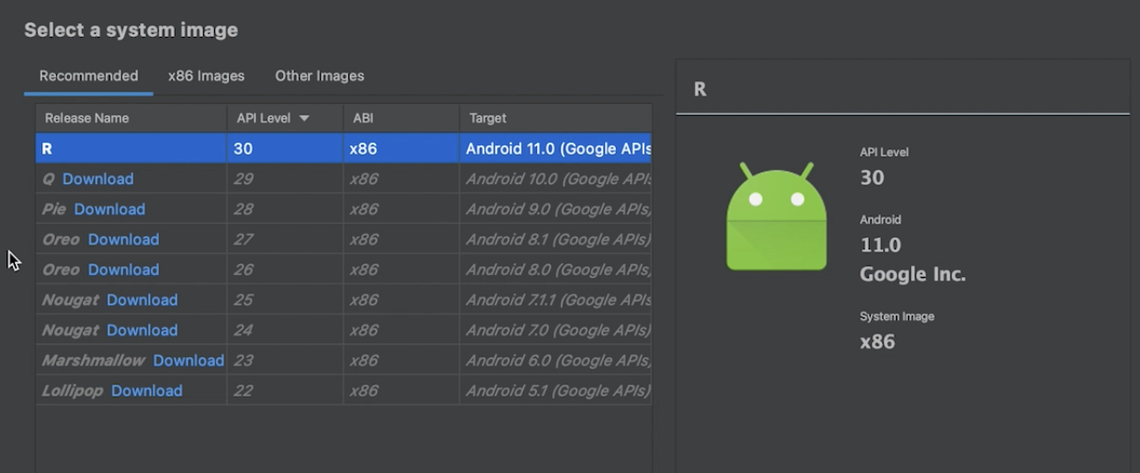
Task: Click the API Level sort arrow
Action: (x=304, y=118)
